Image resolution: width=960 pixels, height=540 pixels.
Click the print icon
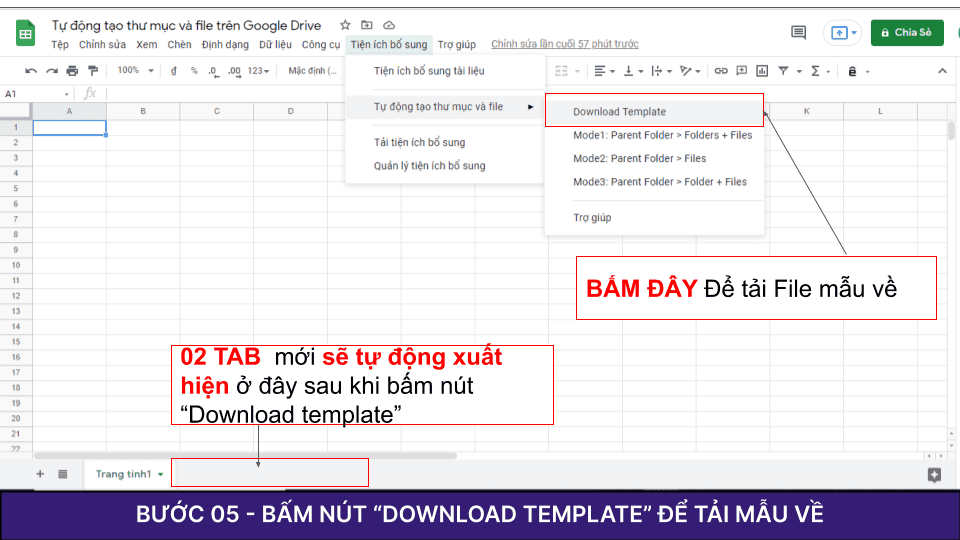(x=72, y=71)
